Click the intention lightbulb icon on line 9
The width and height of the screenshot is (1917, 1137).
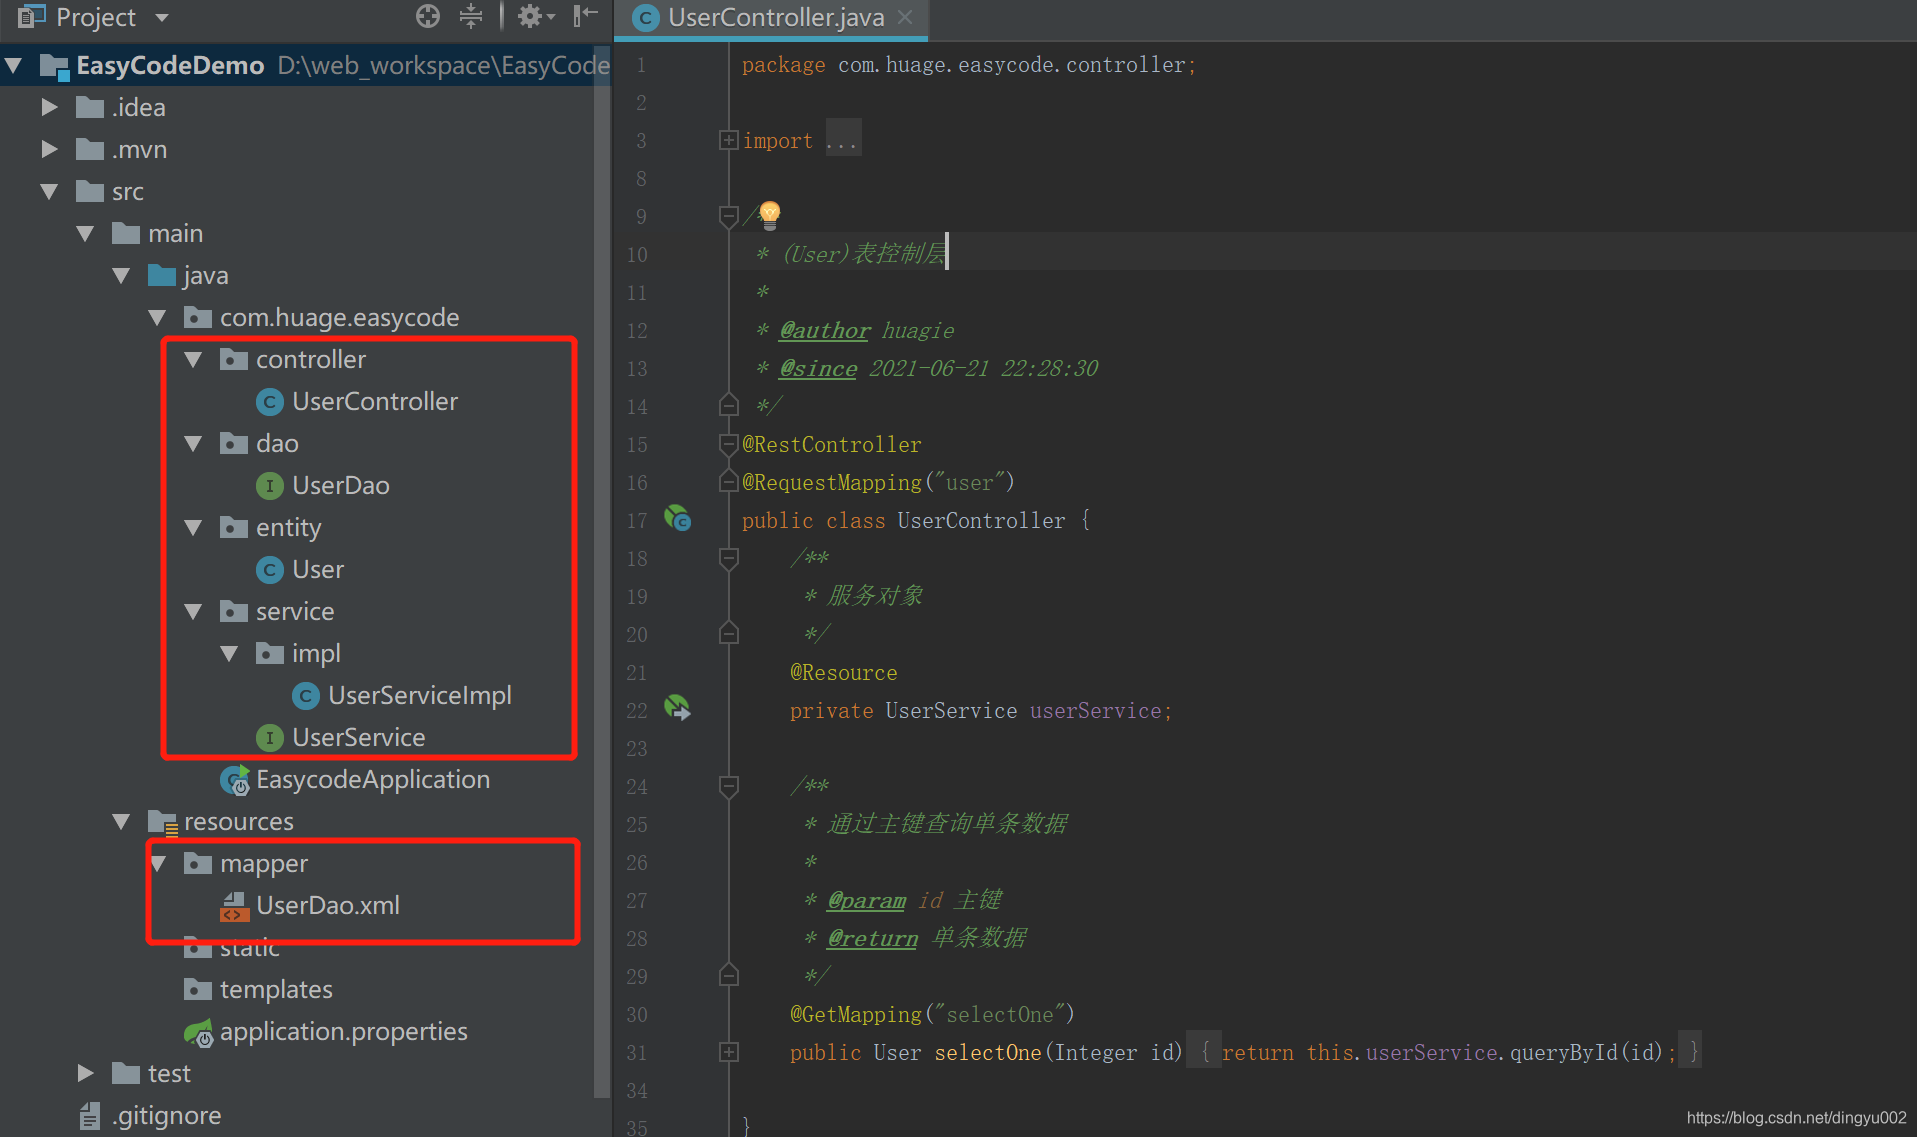pos(769,214)
